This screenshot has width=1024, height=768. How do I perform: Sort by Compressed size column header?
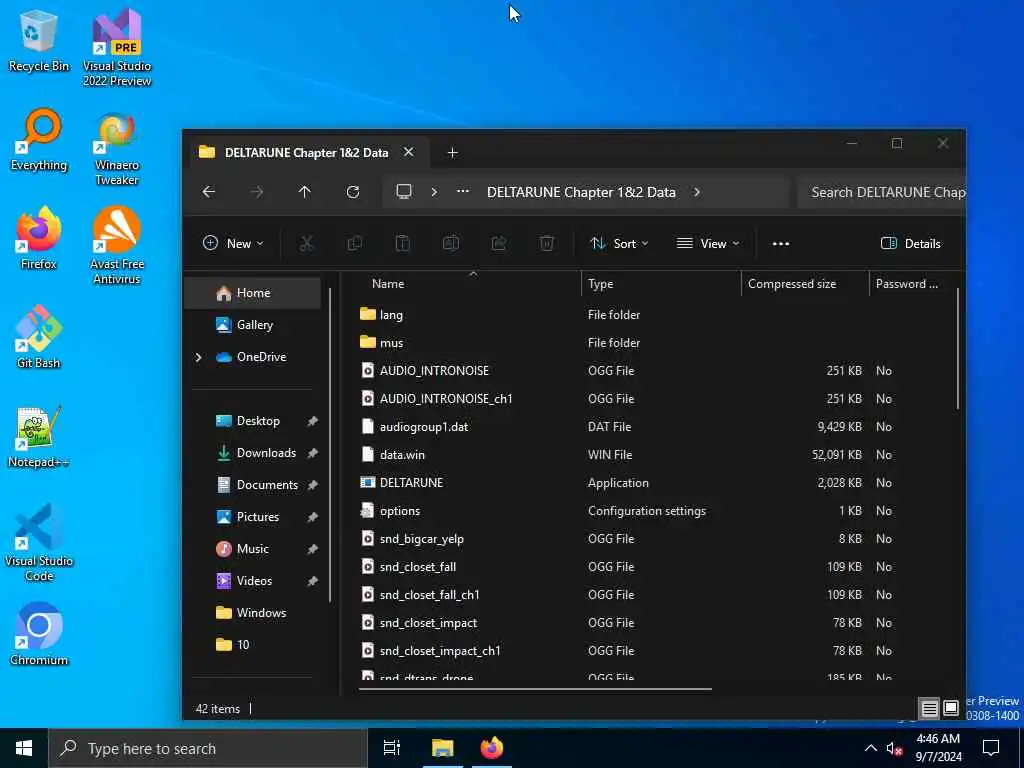805,284
